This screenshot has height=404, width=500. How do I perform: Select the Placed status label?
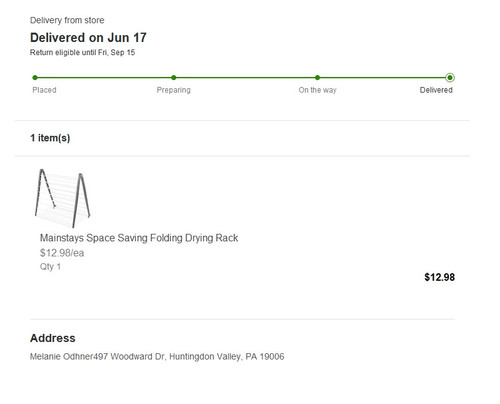(x=44, y=90)
